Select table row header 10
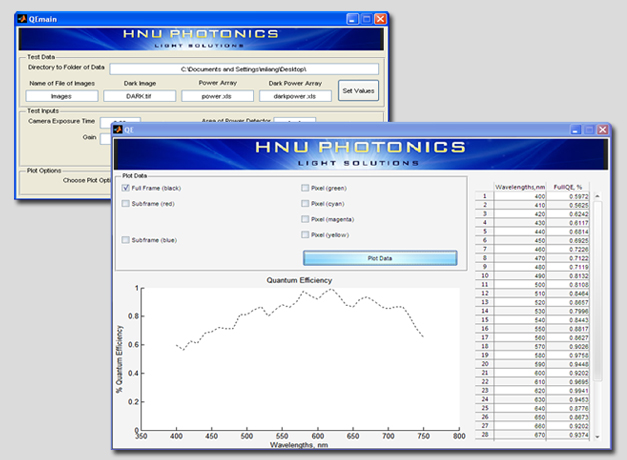The width and height of the screenshot is (627, 460). 485,276
